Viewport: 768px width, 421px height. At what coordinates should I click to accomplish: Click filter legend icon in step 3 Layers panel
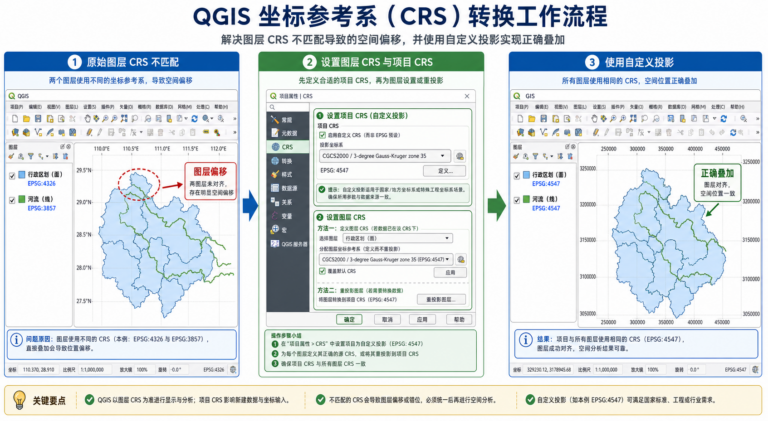(535, 157)
